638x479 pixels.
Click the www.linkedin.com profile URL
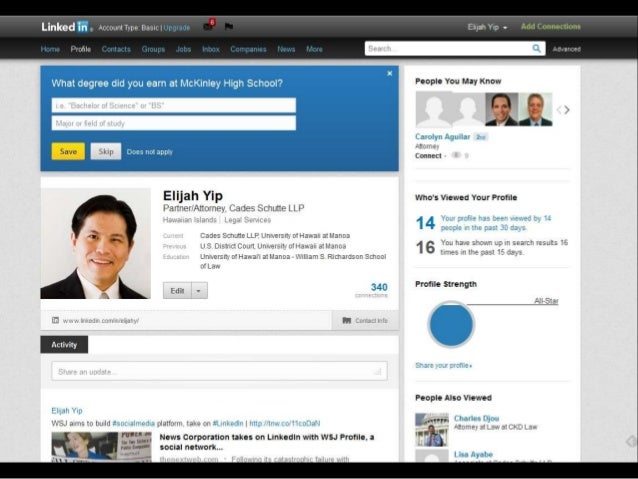pyautogui.click(x=101, y=321)
